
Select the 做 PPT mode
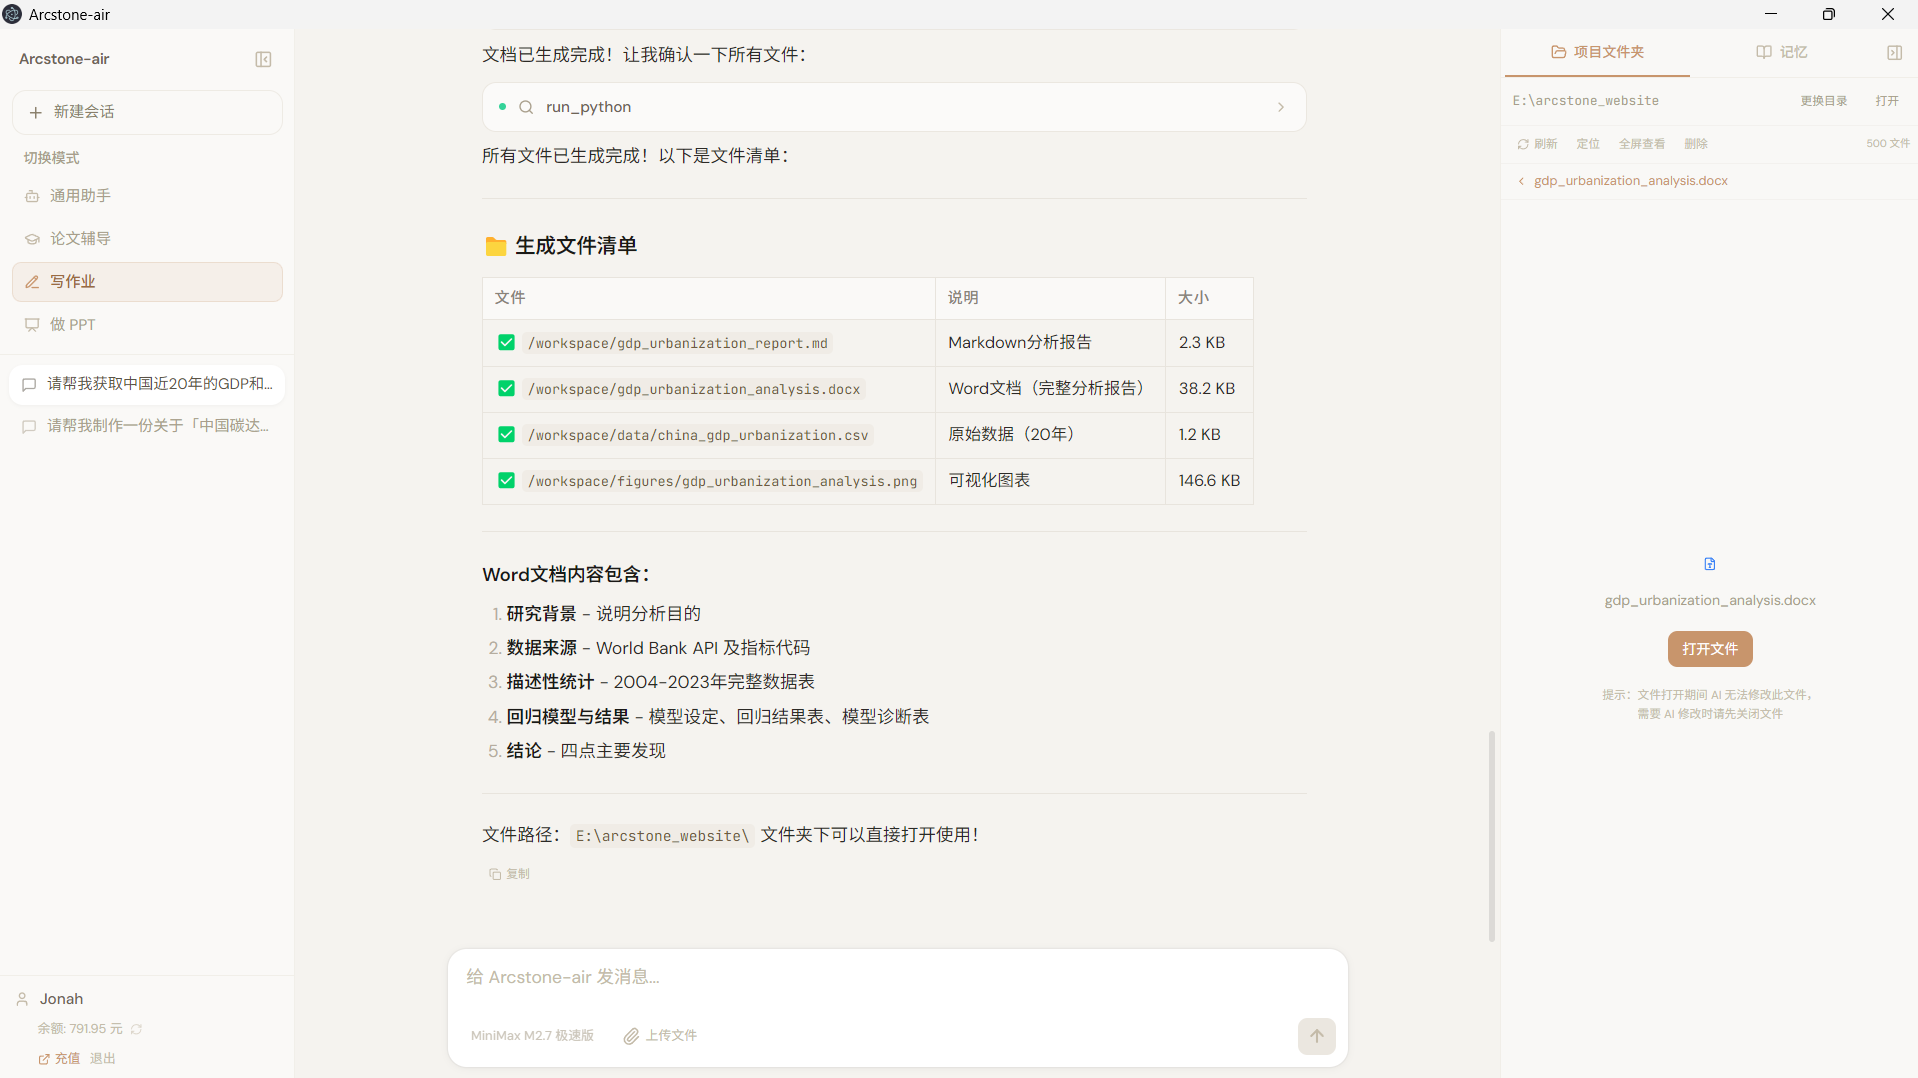(x=73, y=325)
